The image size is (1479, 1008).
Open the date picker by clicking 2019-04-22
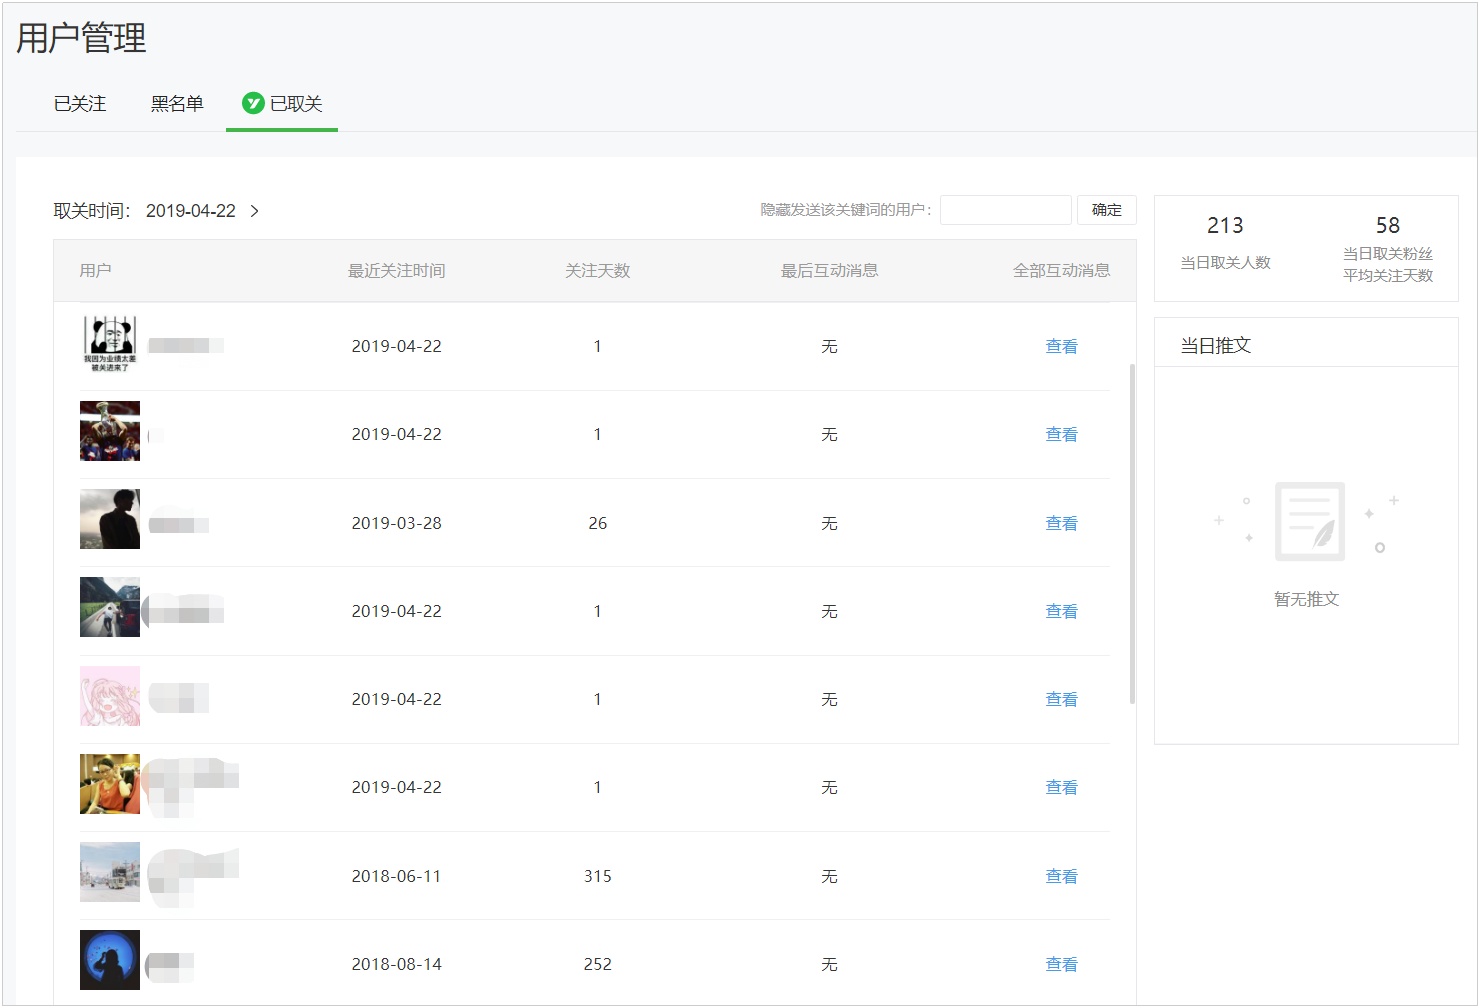point(190,211)
